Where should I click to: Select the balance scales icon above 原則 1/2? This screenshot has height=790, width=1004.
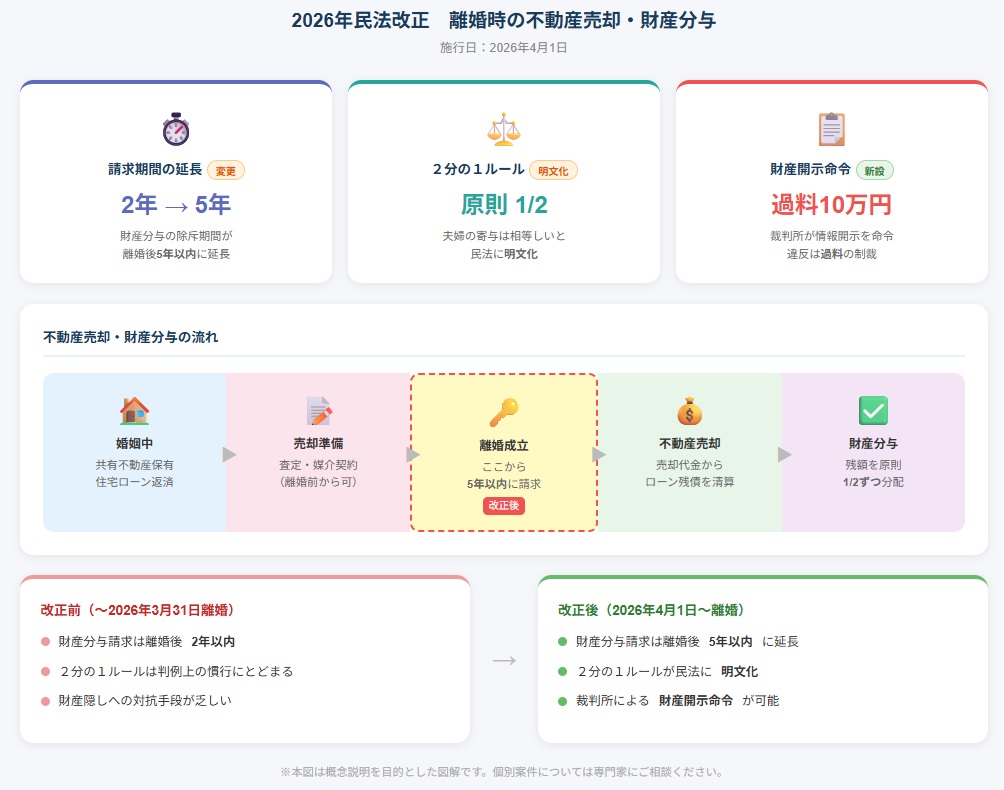point(503,128)
